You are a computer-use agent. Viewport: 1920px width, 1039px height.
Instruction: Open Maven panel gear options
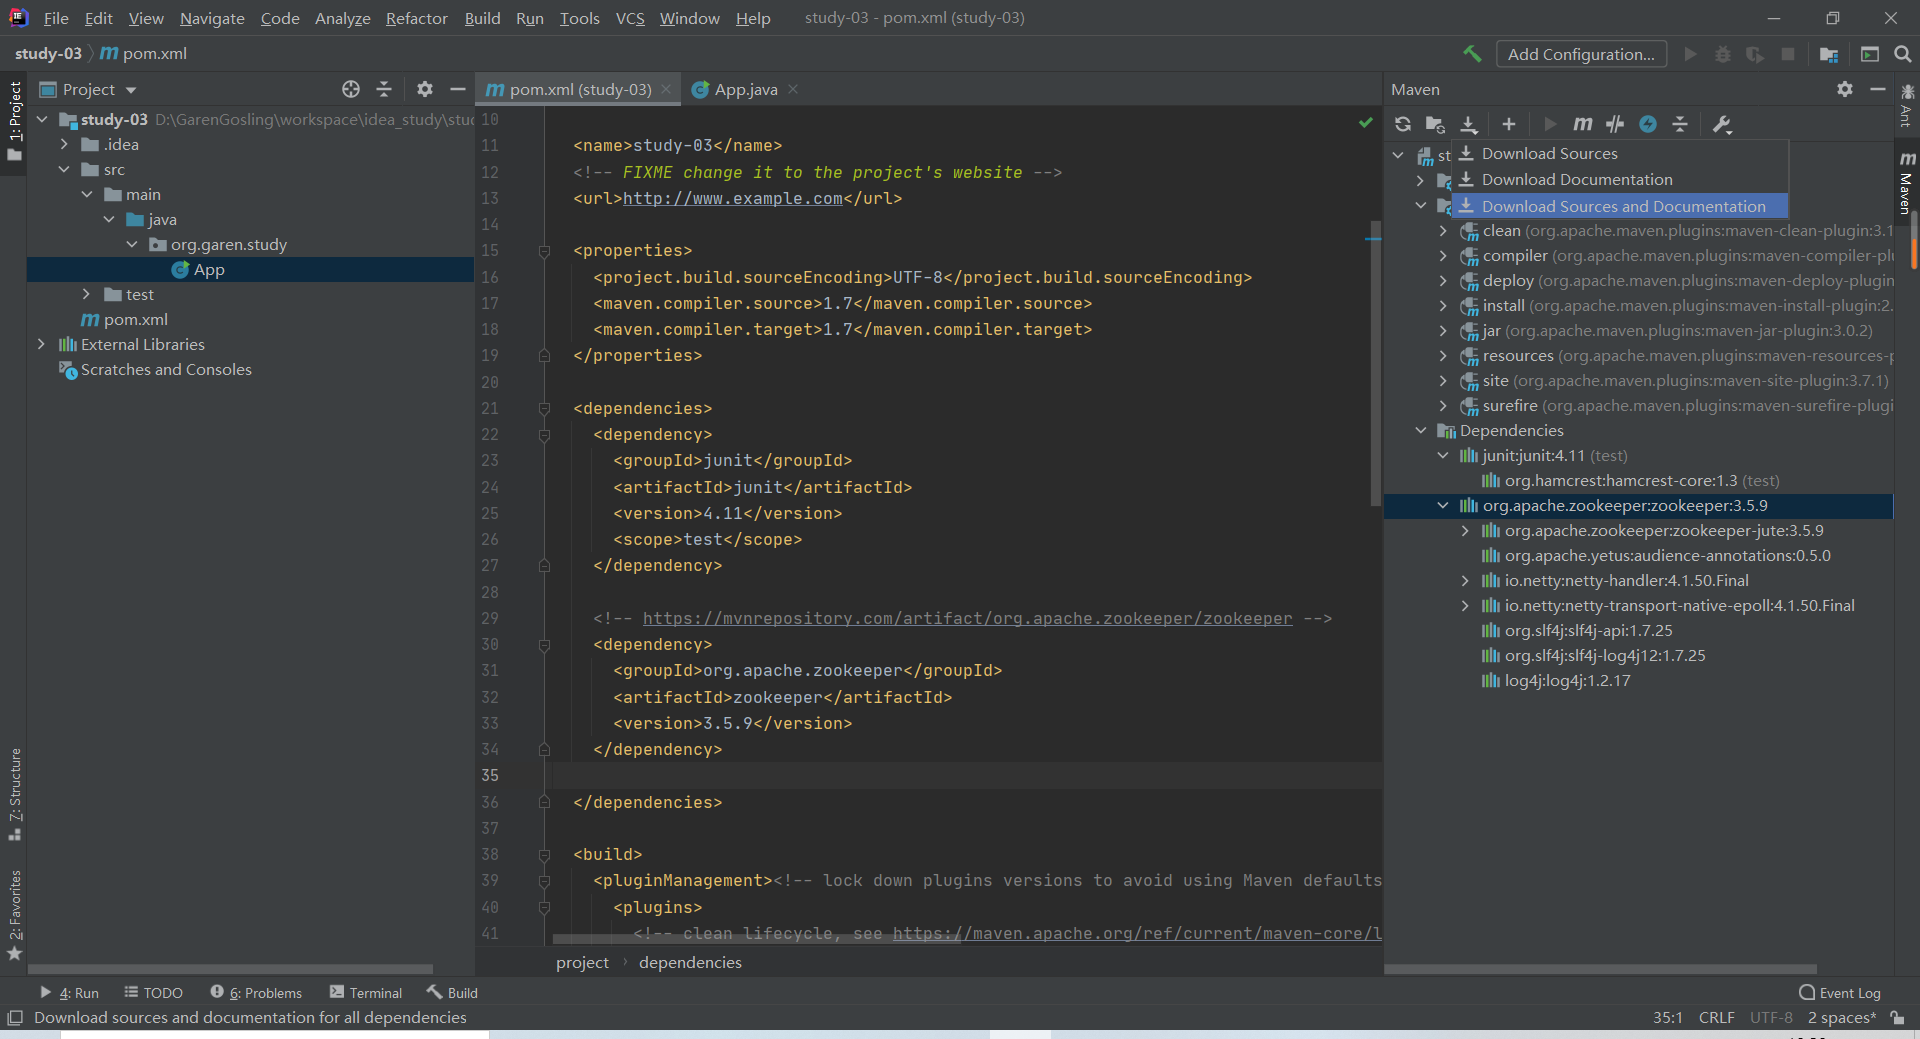(1845, 89)
